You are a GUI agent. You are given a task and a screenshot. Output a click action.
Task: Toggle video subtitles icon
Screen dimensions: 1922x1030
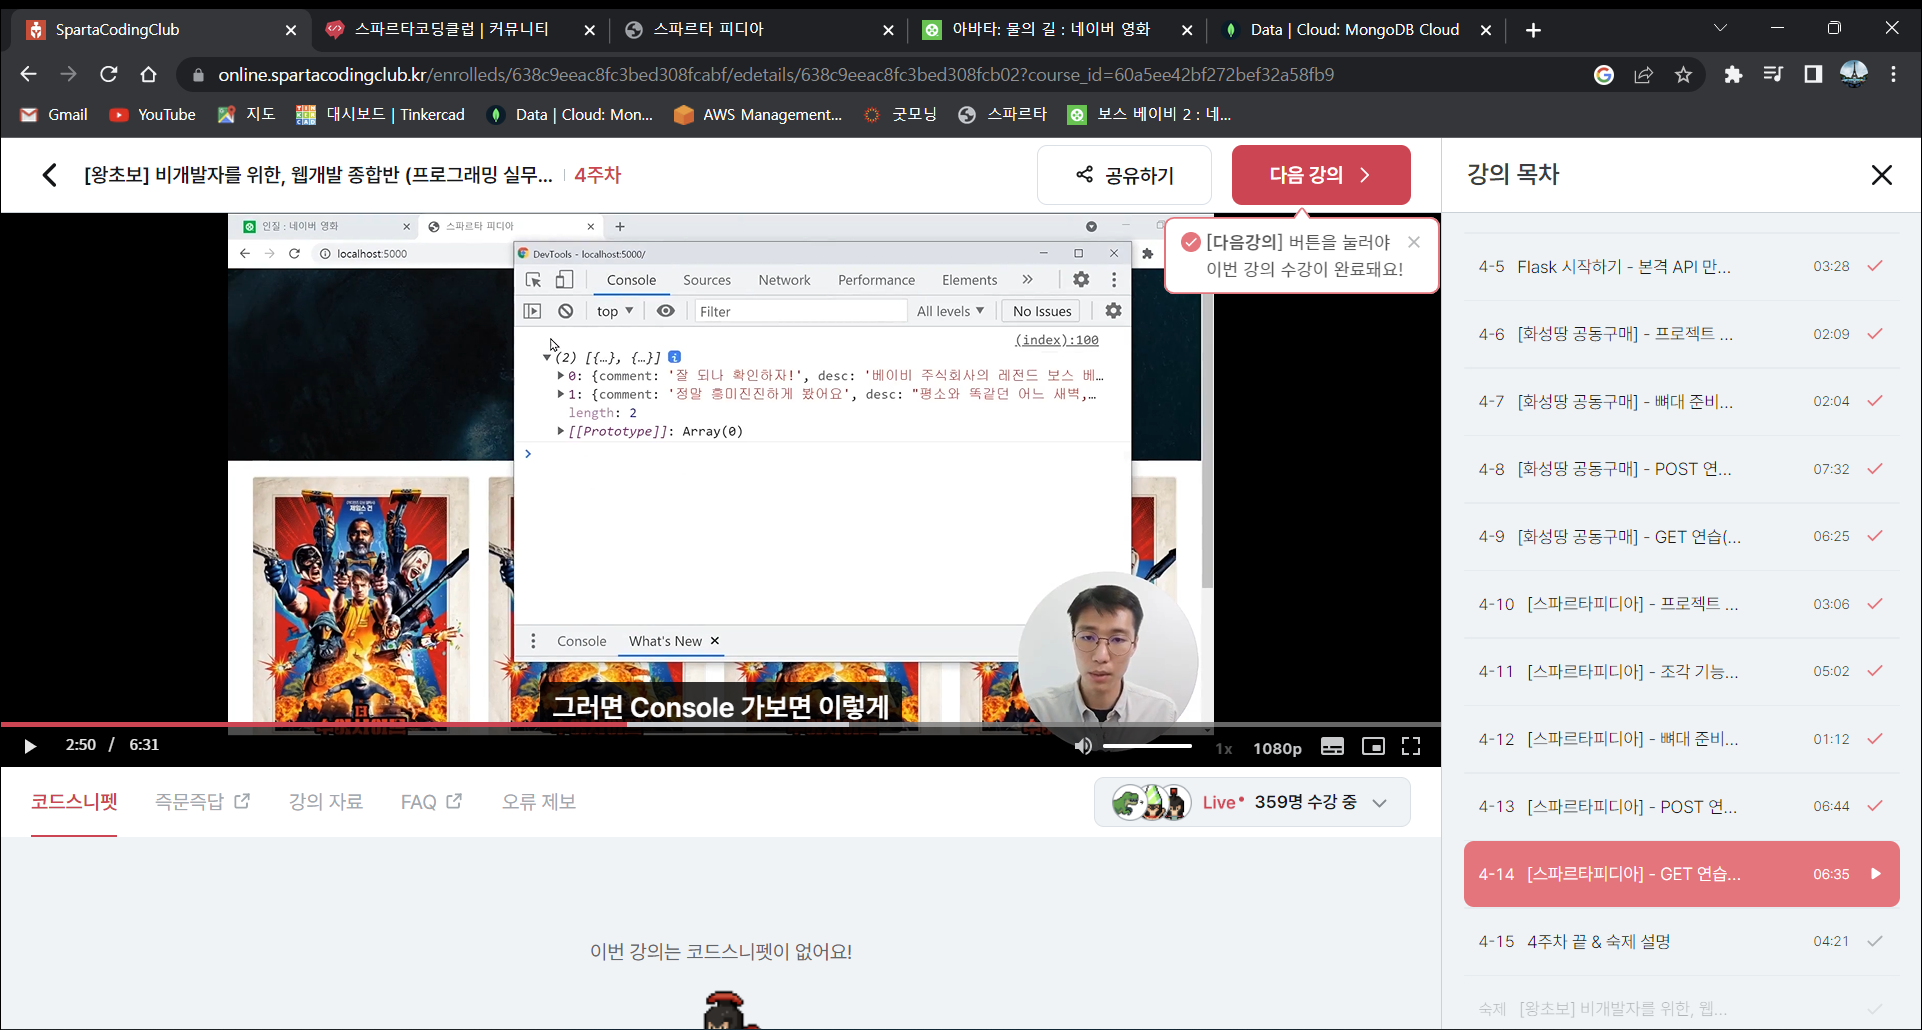coord(1332,746)
